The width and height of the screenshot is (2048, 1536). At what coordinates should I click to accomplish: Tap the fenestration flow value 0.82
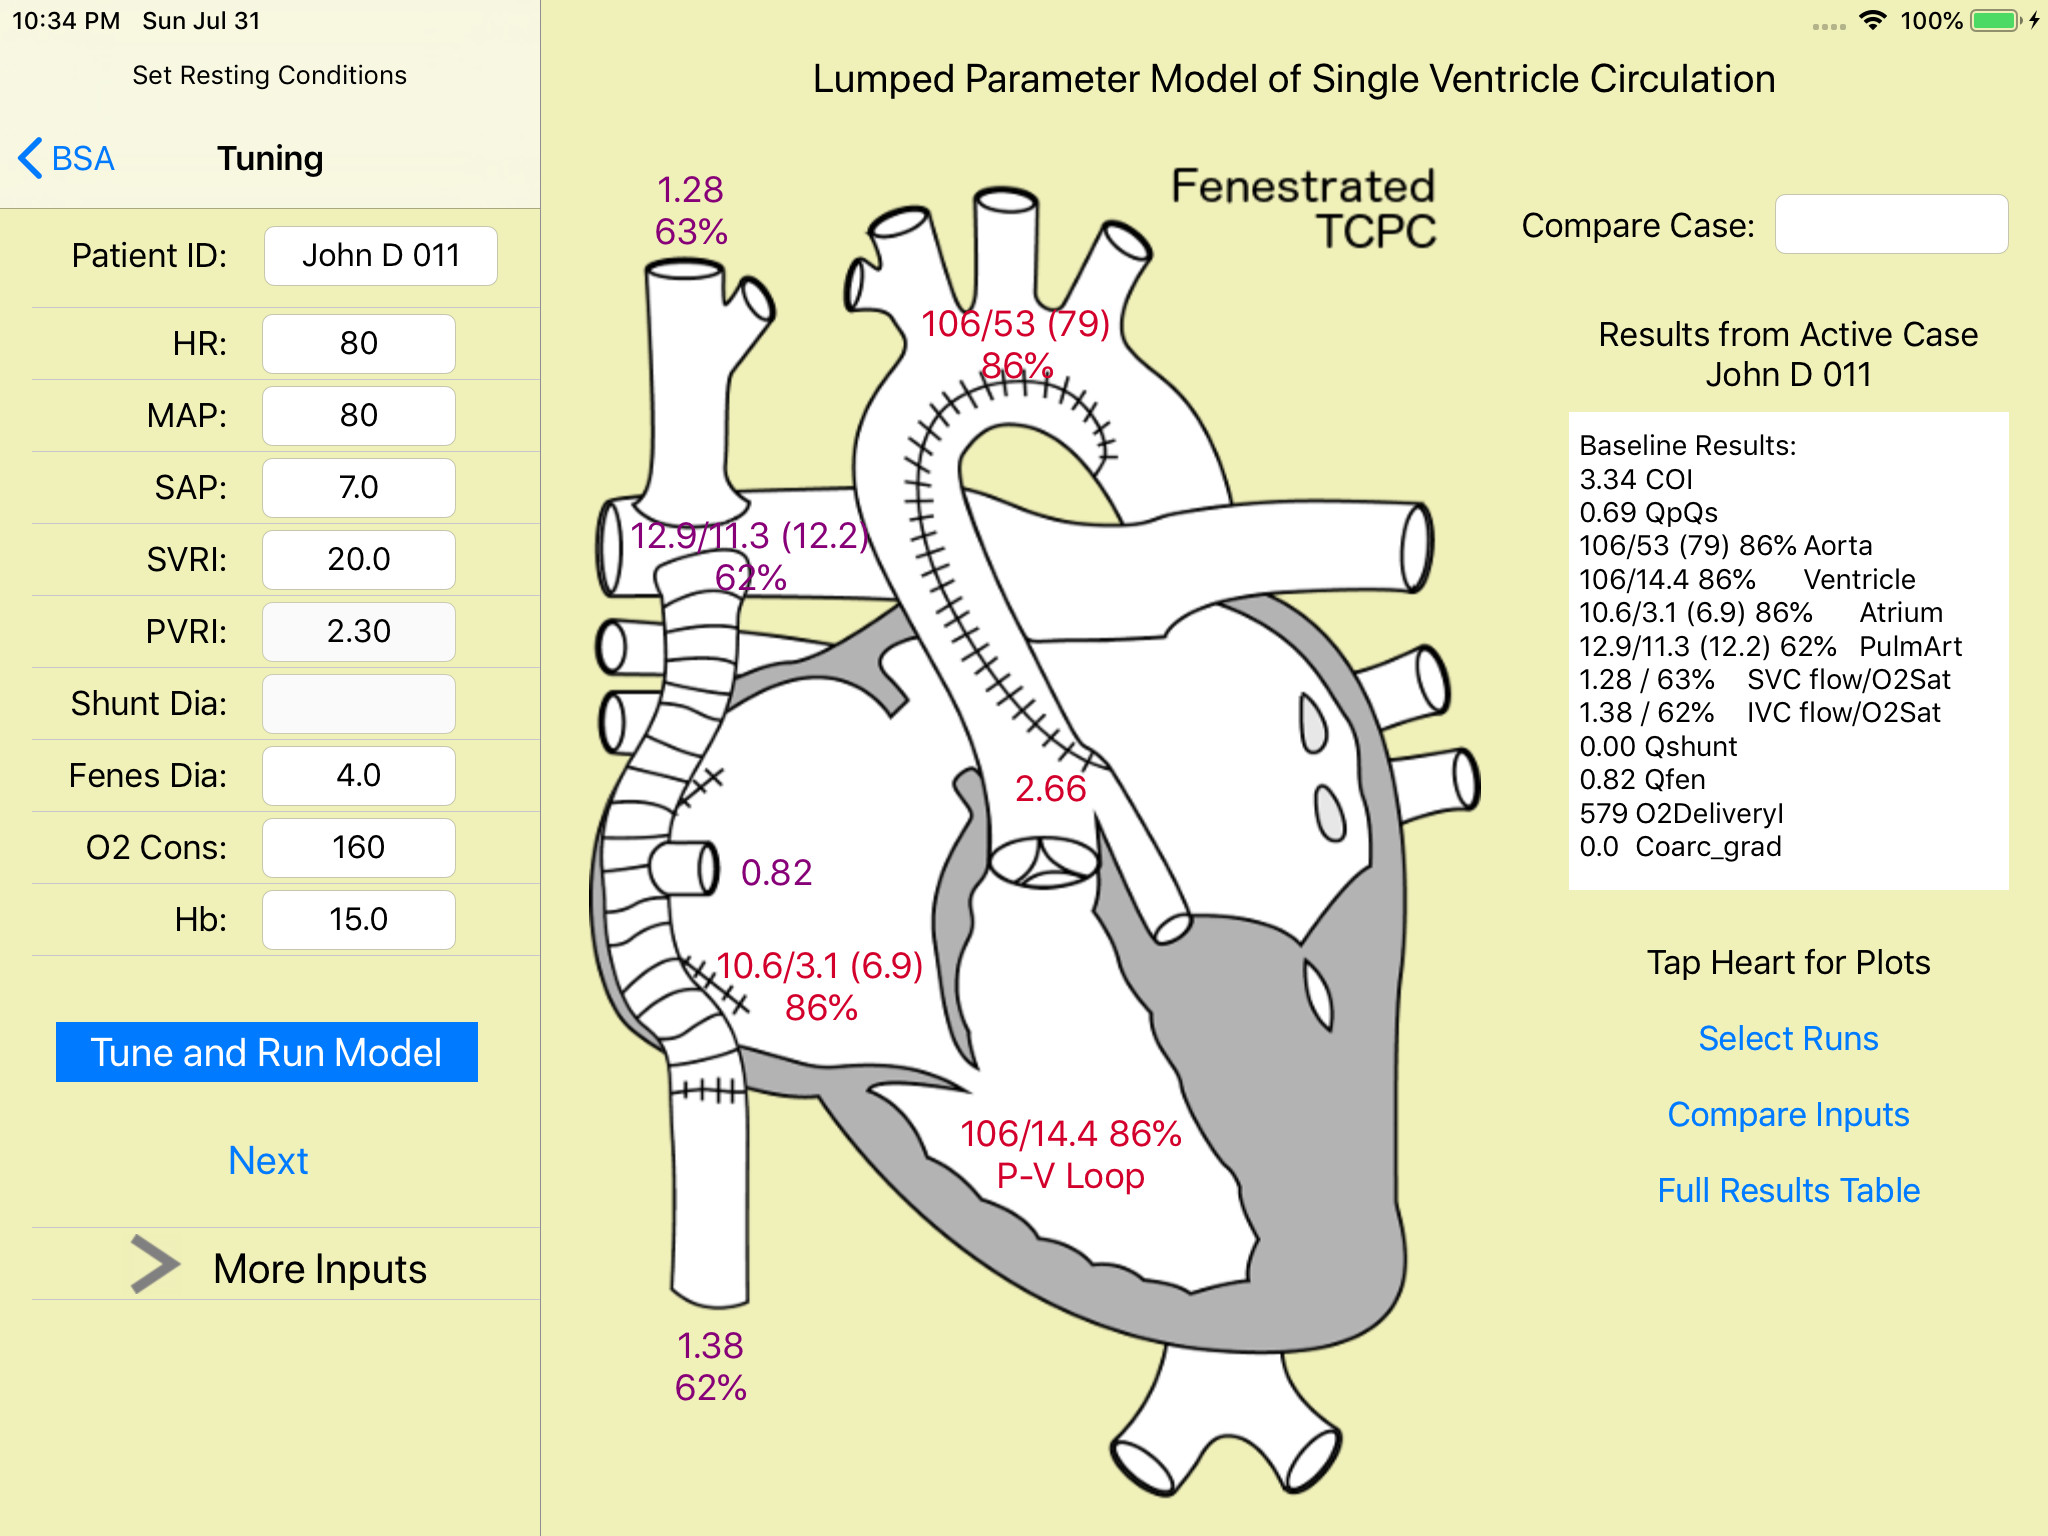coord(776,873)
